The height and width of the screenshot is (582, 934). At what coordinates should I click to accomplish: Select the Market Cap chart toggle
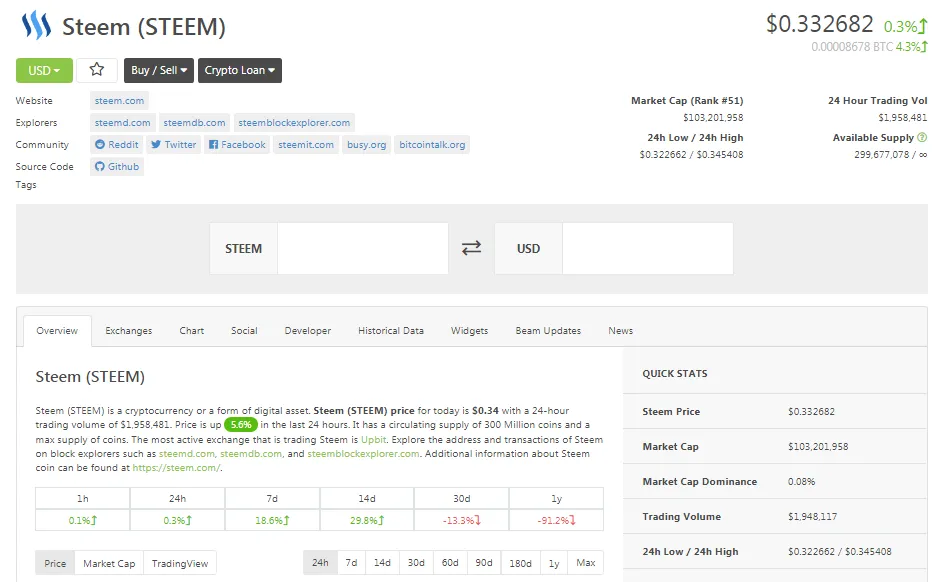pos(109,563)
